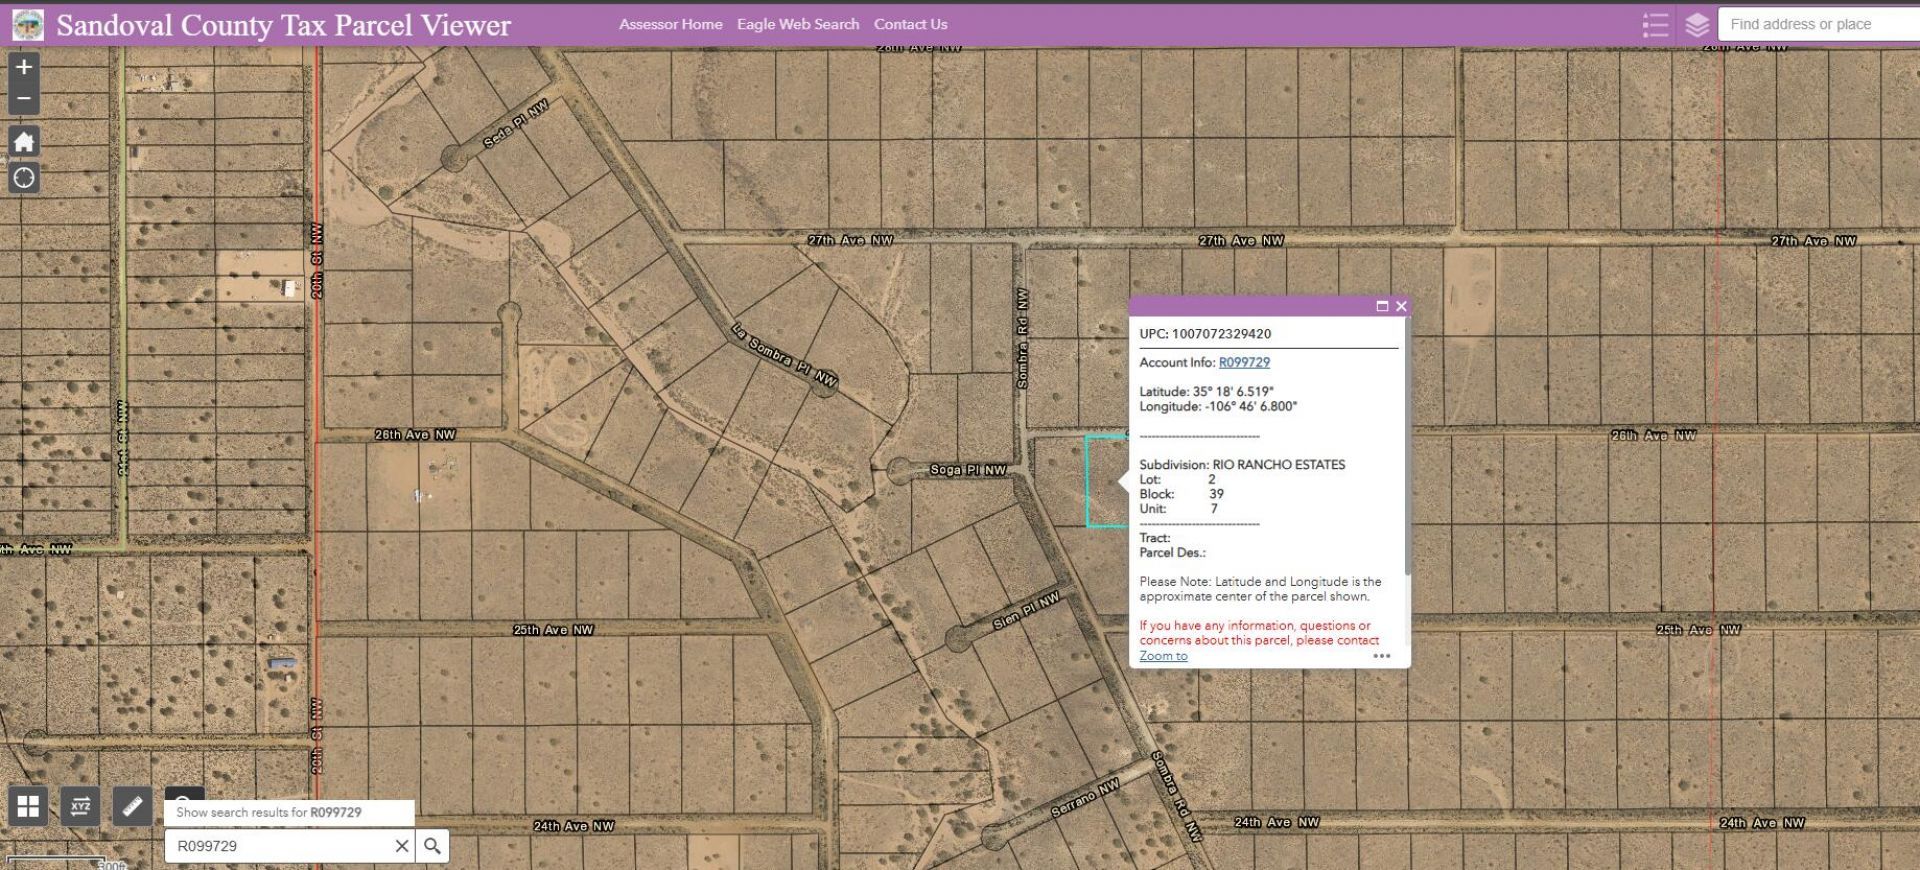Select 'Show search results for R099729' suggestion
Screen dimensions: 1920x870
coord(289,812)
